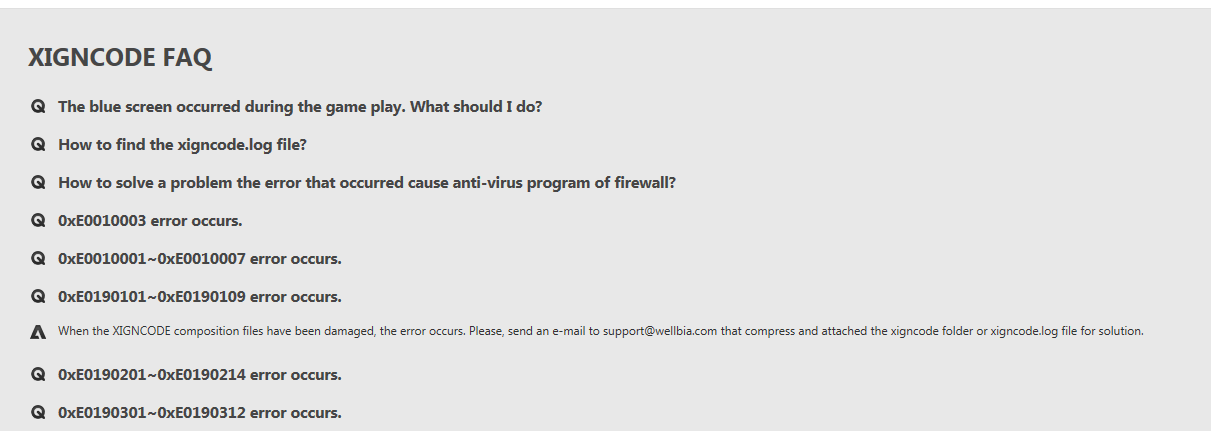Click the Q icon beside xigncode.log file question
This screenshot has width=1211, height=431.
pos(38,144)
